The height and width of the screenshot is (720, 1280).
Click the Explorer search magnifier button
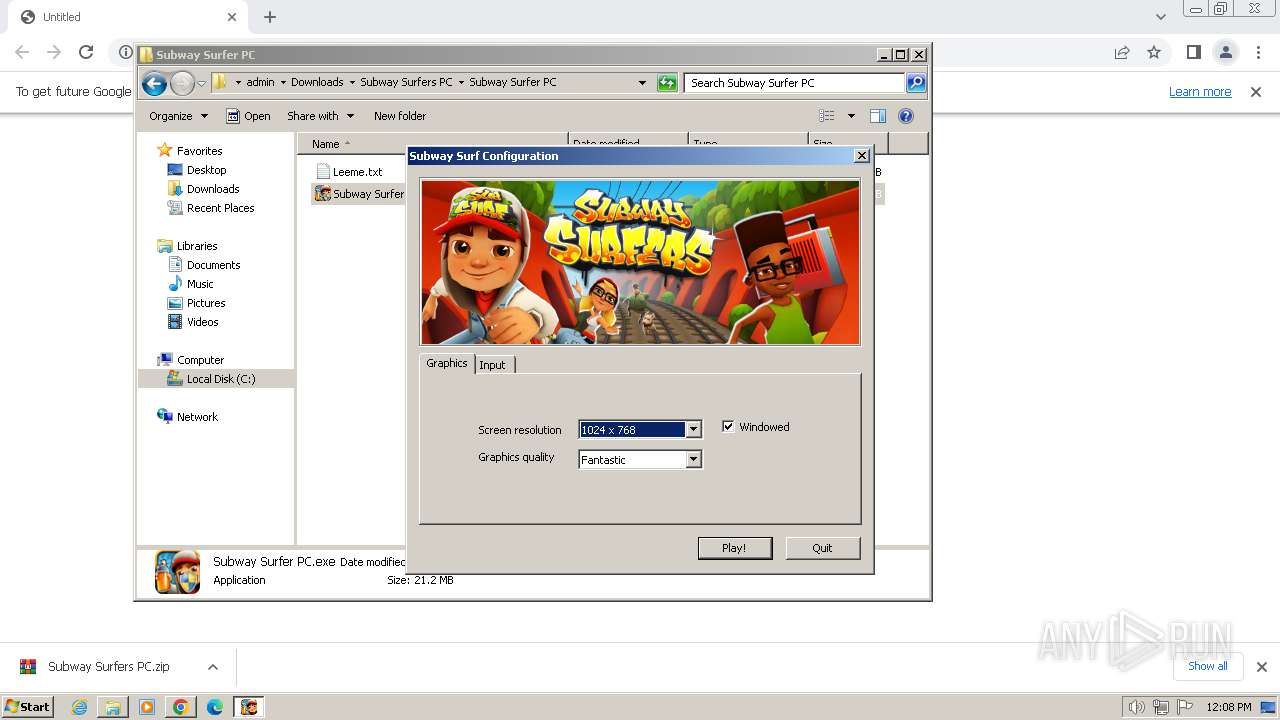click(916, 83)
